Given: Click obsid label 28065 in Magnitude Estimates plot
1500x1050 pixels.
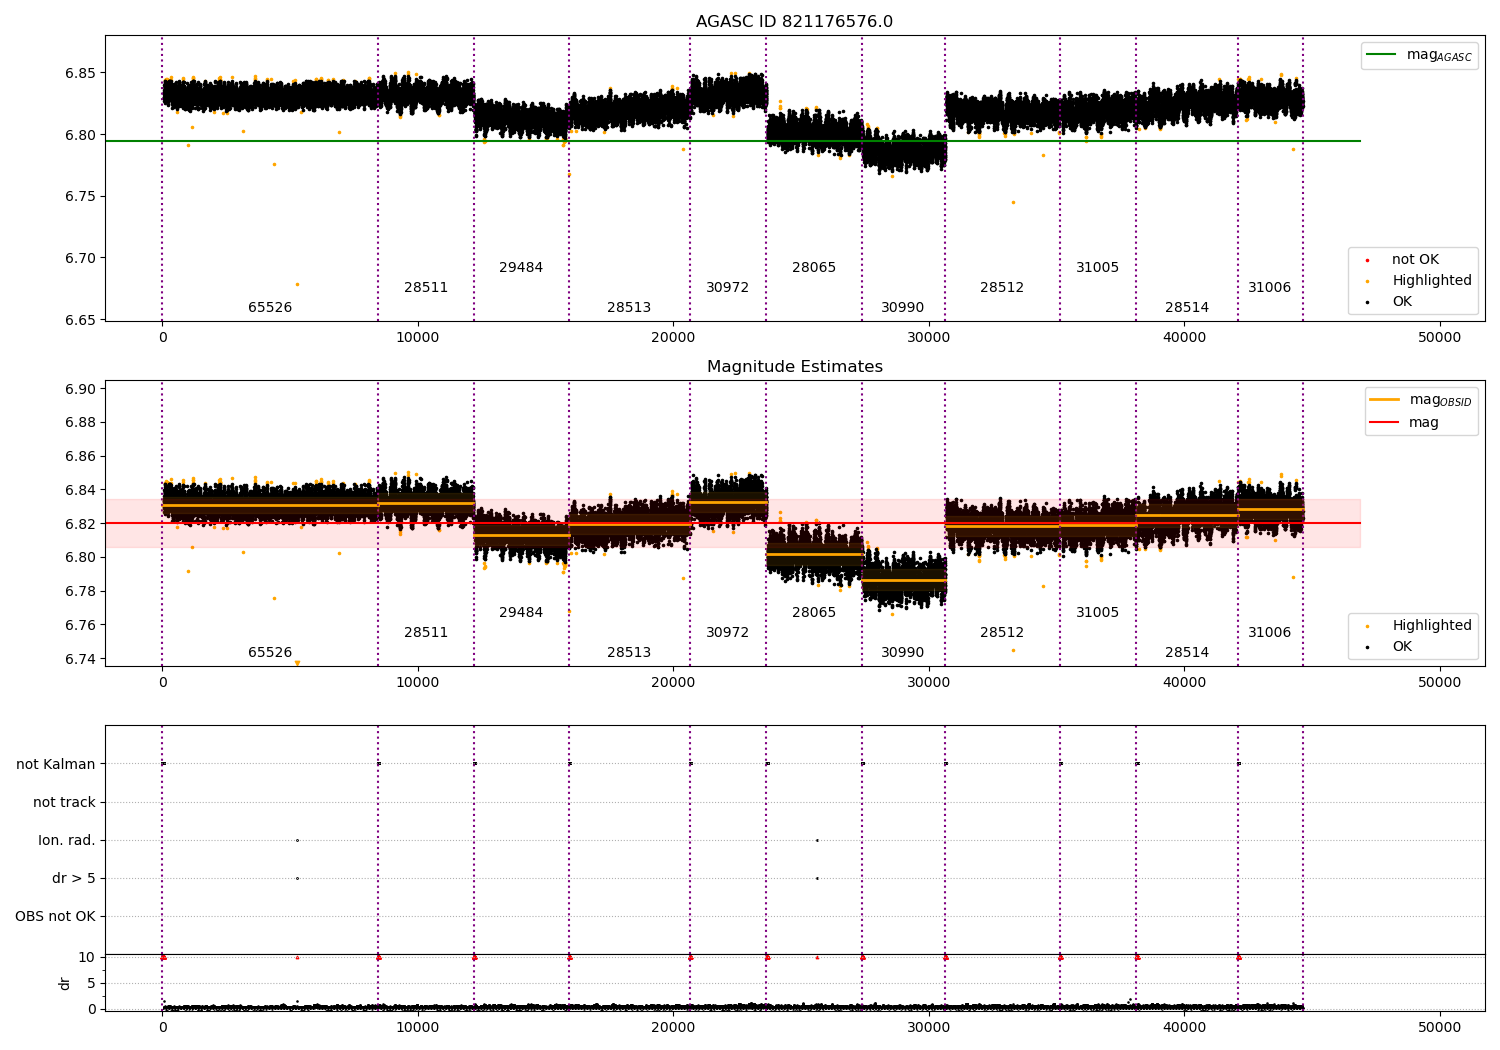Looking at the screenshot, I should pyautogui.click(x=814, y=613).
